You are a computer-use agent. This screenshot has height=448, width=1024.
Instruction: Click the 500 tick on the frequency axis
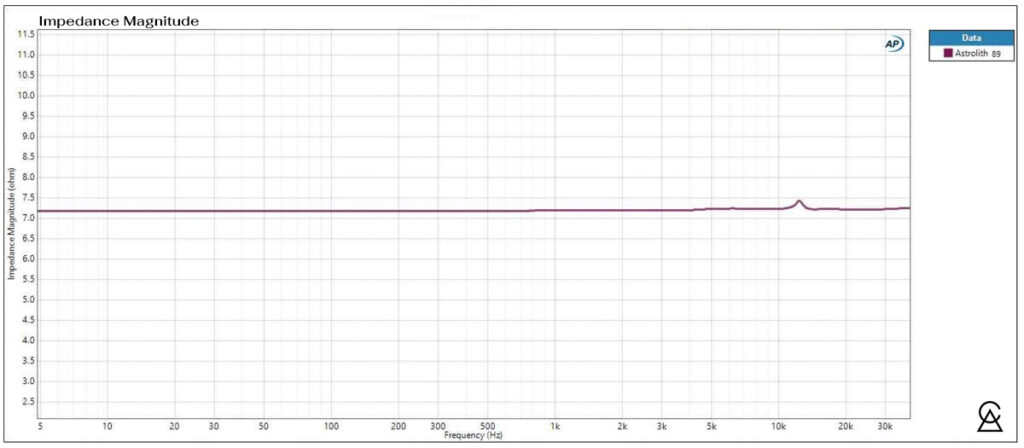487,426
